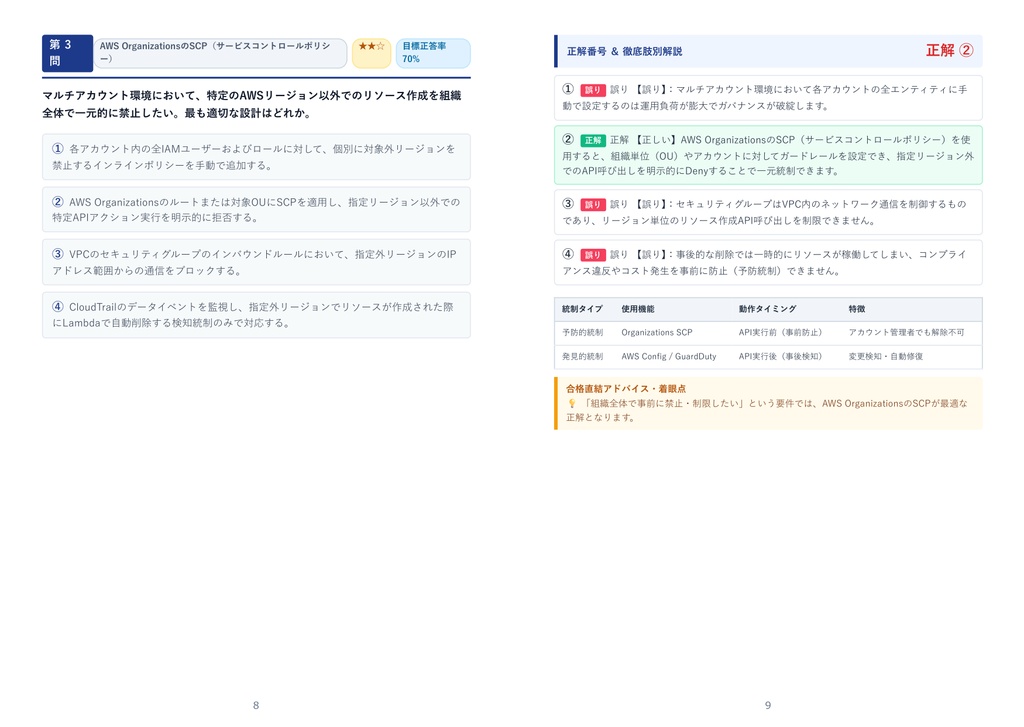Click the circled ③ number in the explanation list
1024x727 pixels.
coord(568,203)
